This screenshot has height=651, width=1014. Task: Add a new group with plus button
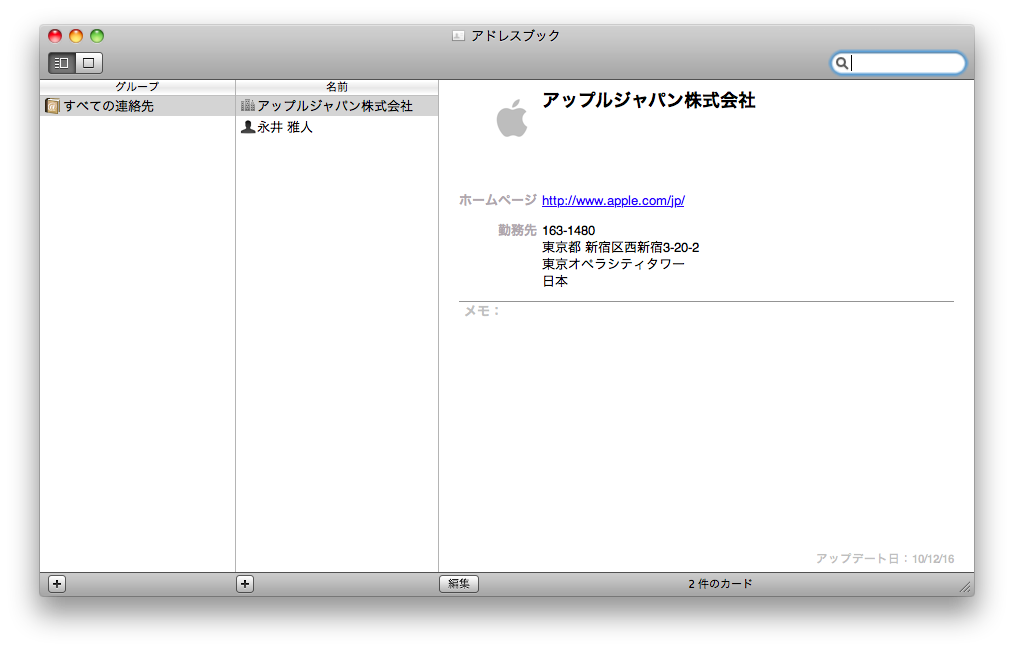(x=57, y=584)
